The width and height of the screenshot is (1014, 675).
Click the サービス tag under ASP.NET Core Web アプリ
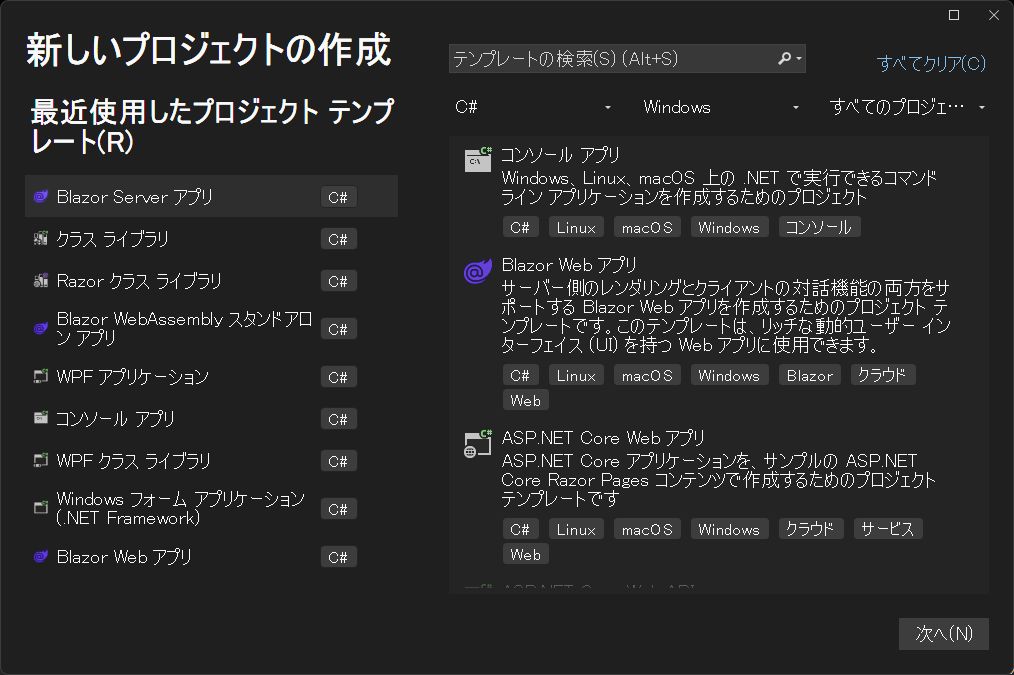click(x=887, y=529)
